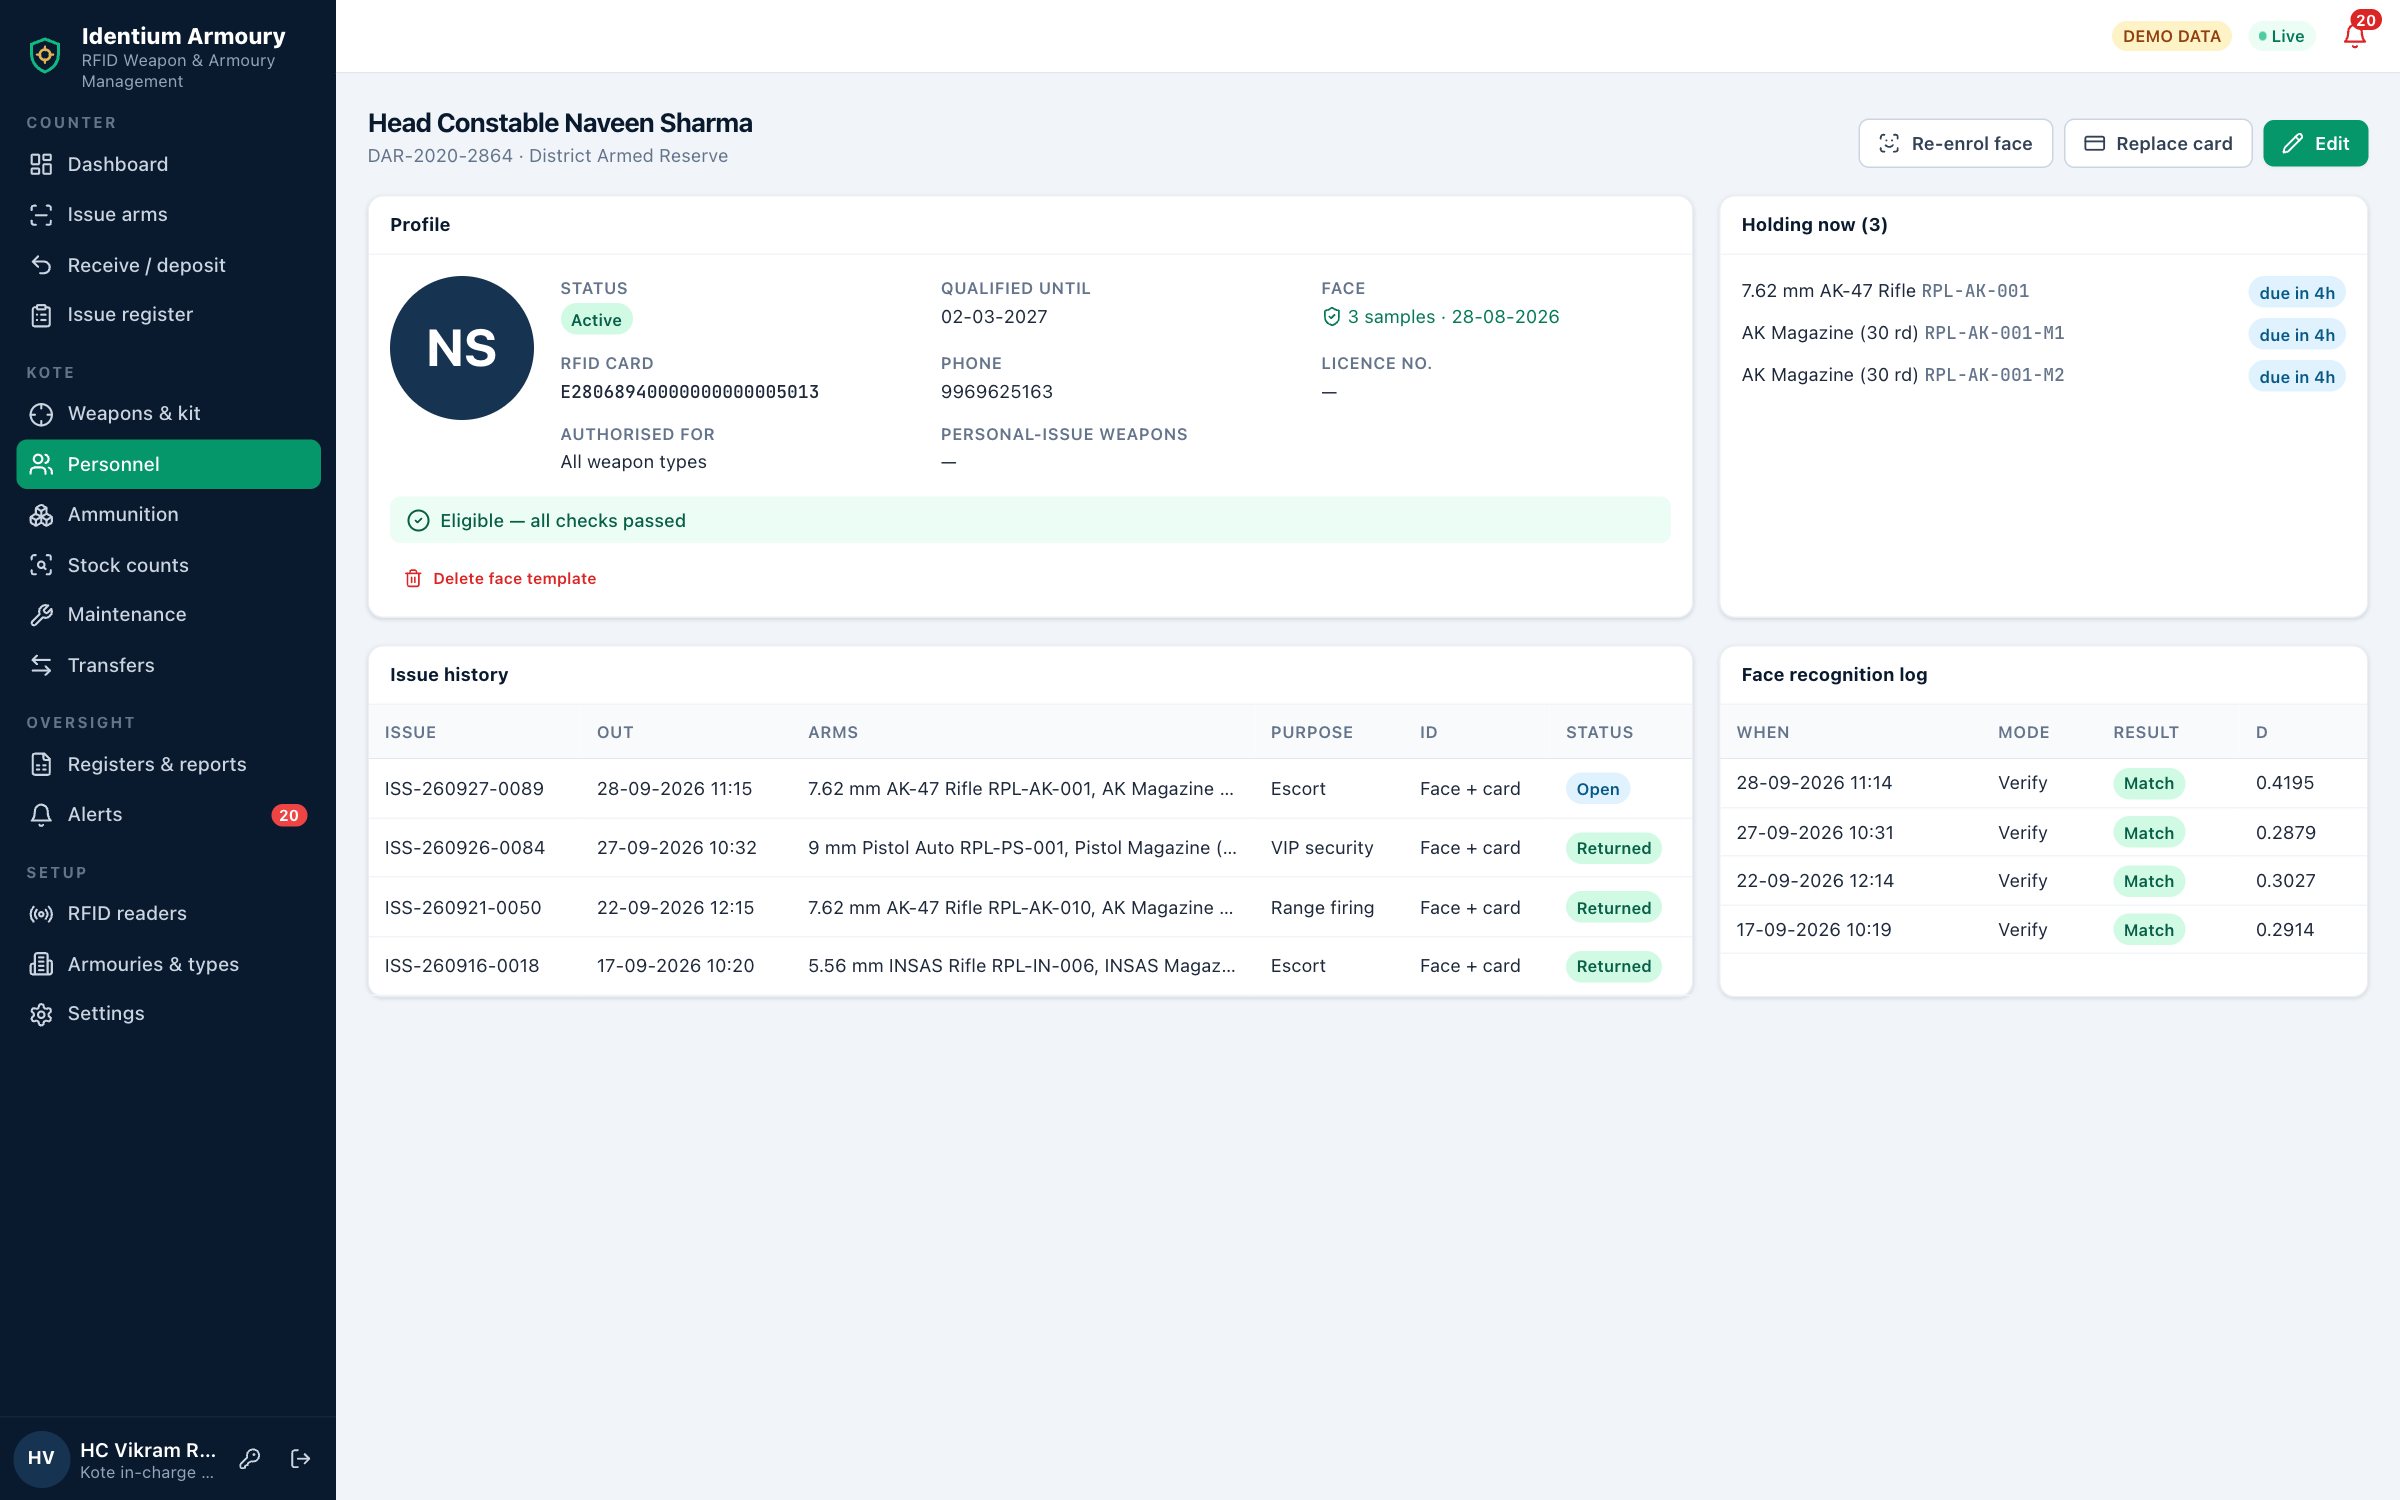Open RFID readers setup

pos(168,913)
